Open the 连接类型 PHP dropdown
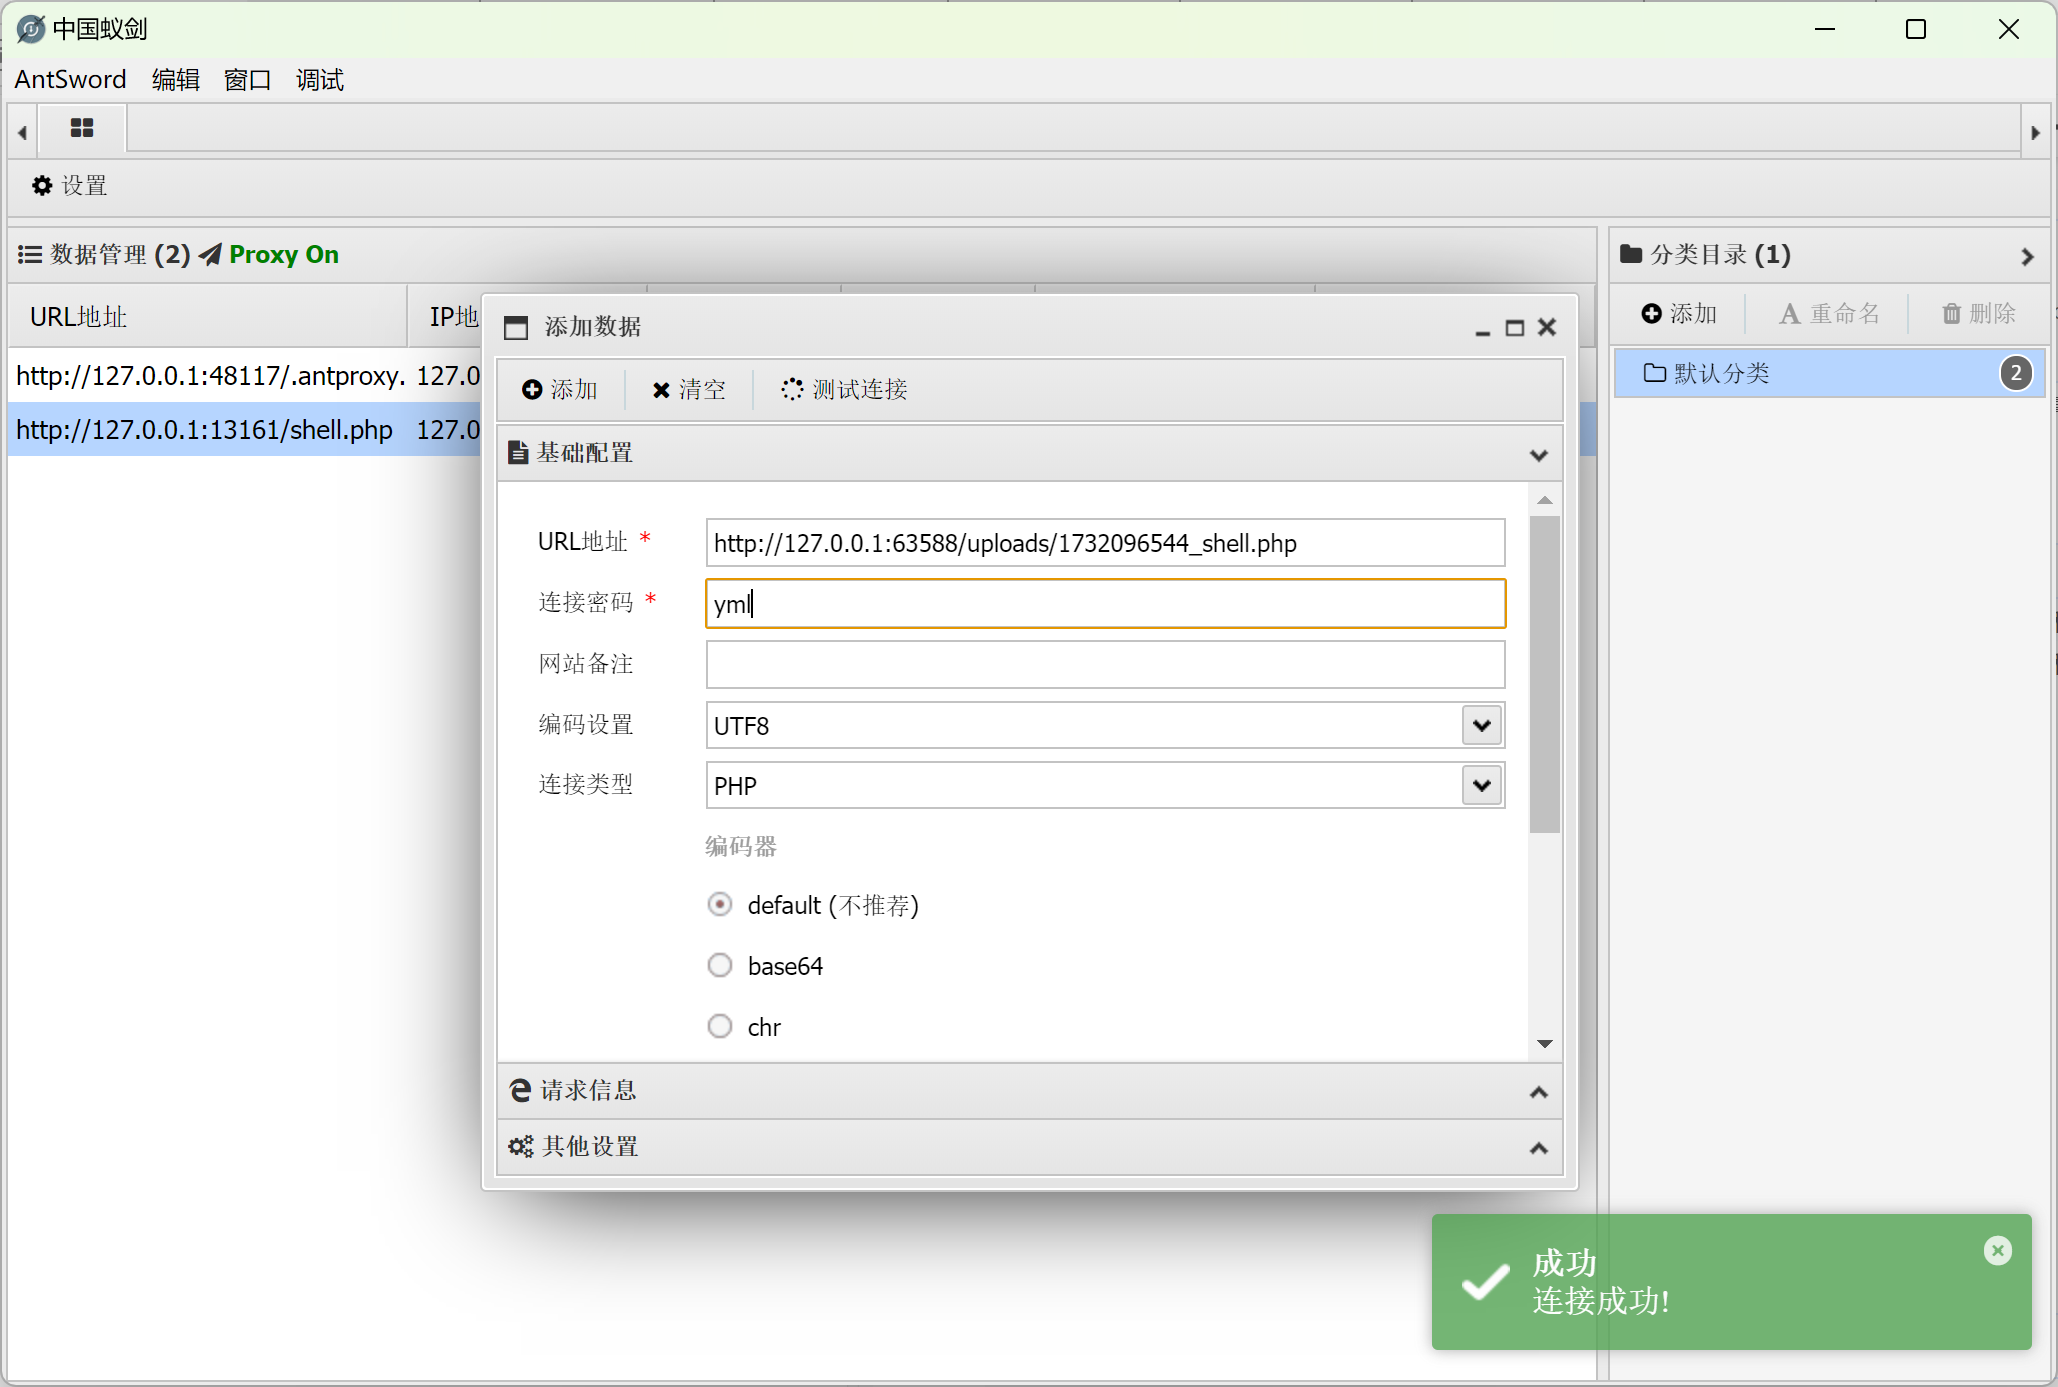The height and width of the screenshot is (1387, 2058). 1481,786
